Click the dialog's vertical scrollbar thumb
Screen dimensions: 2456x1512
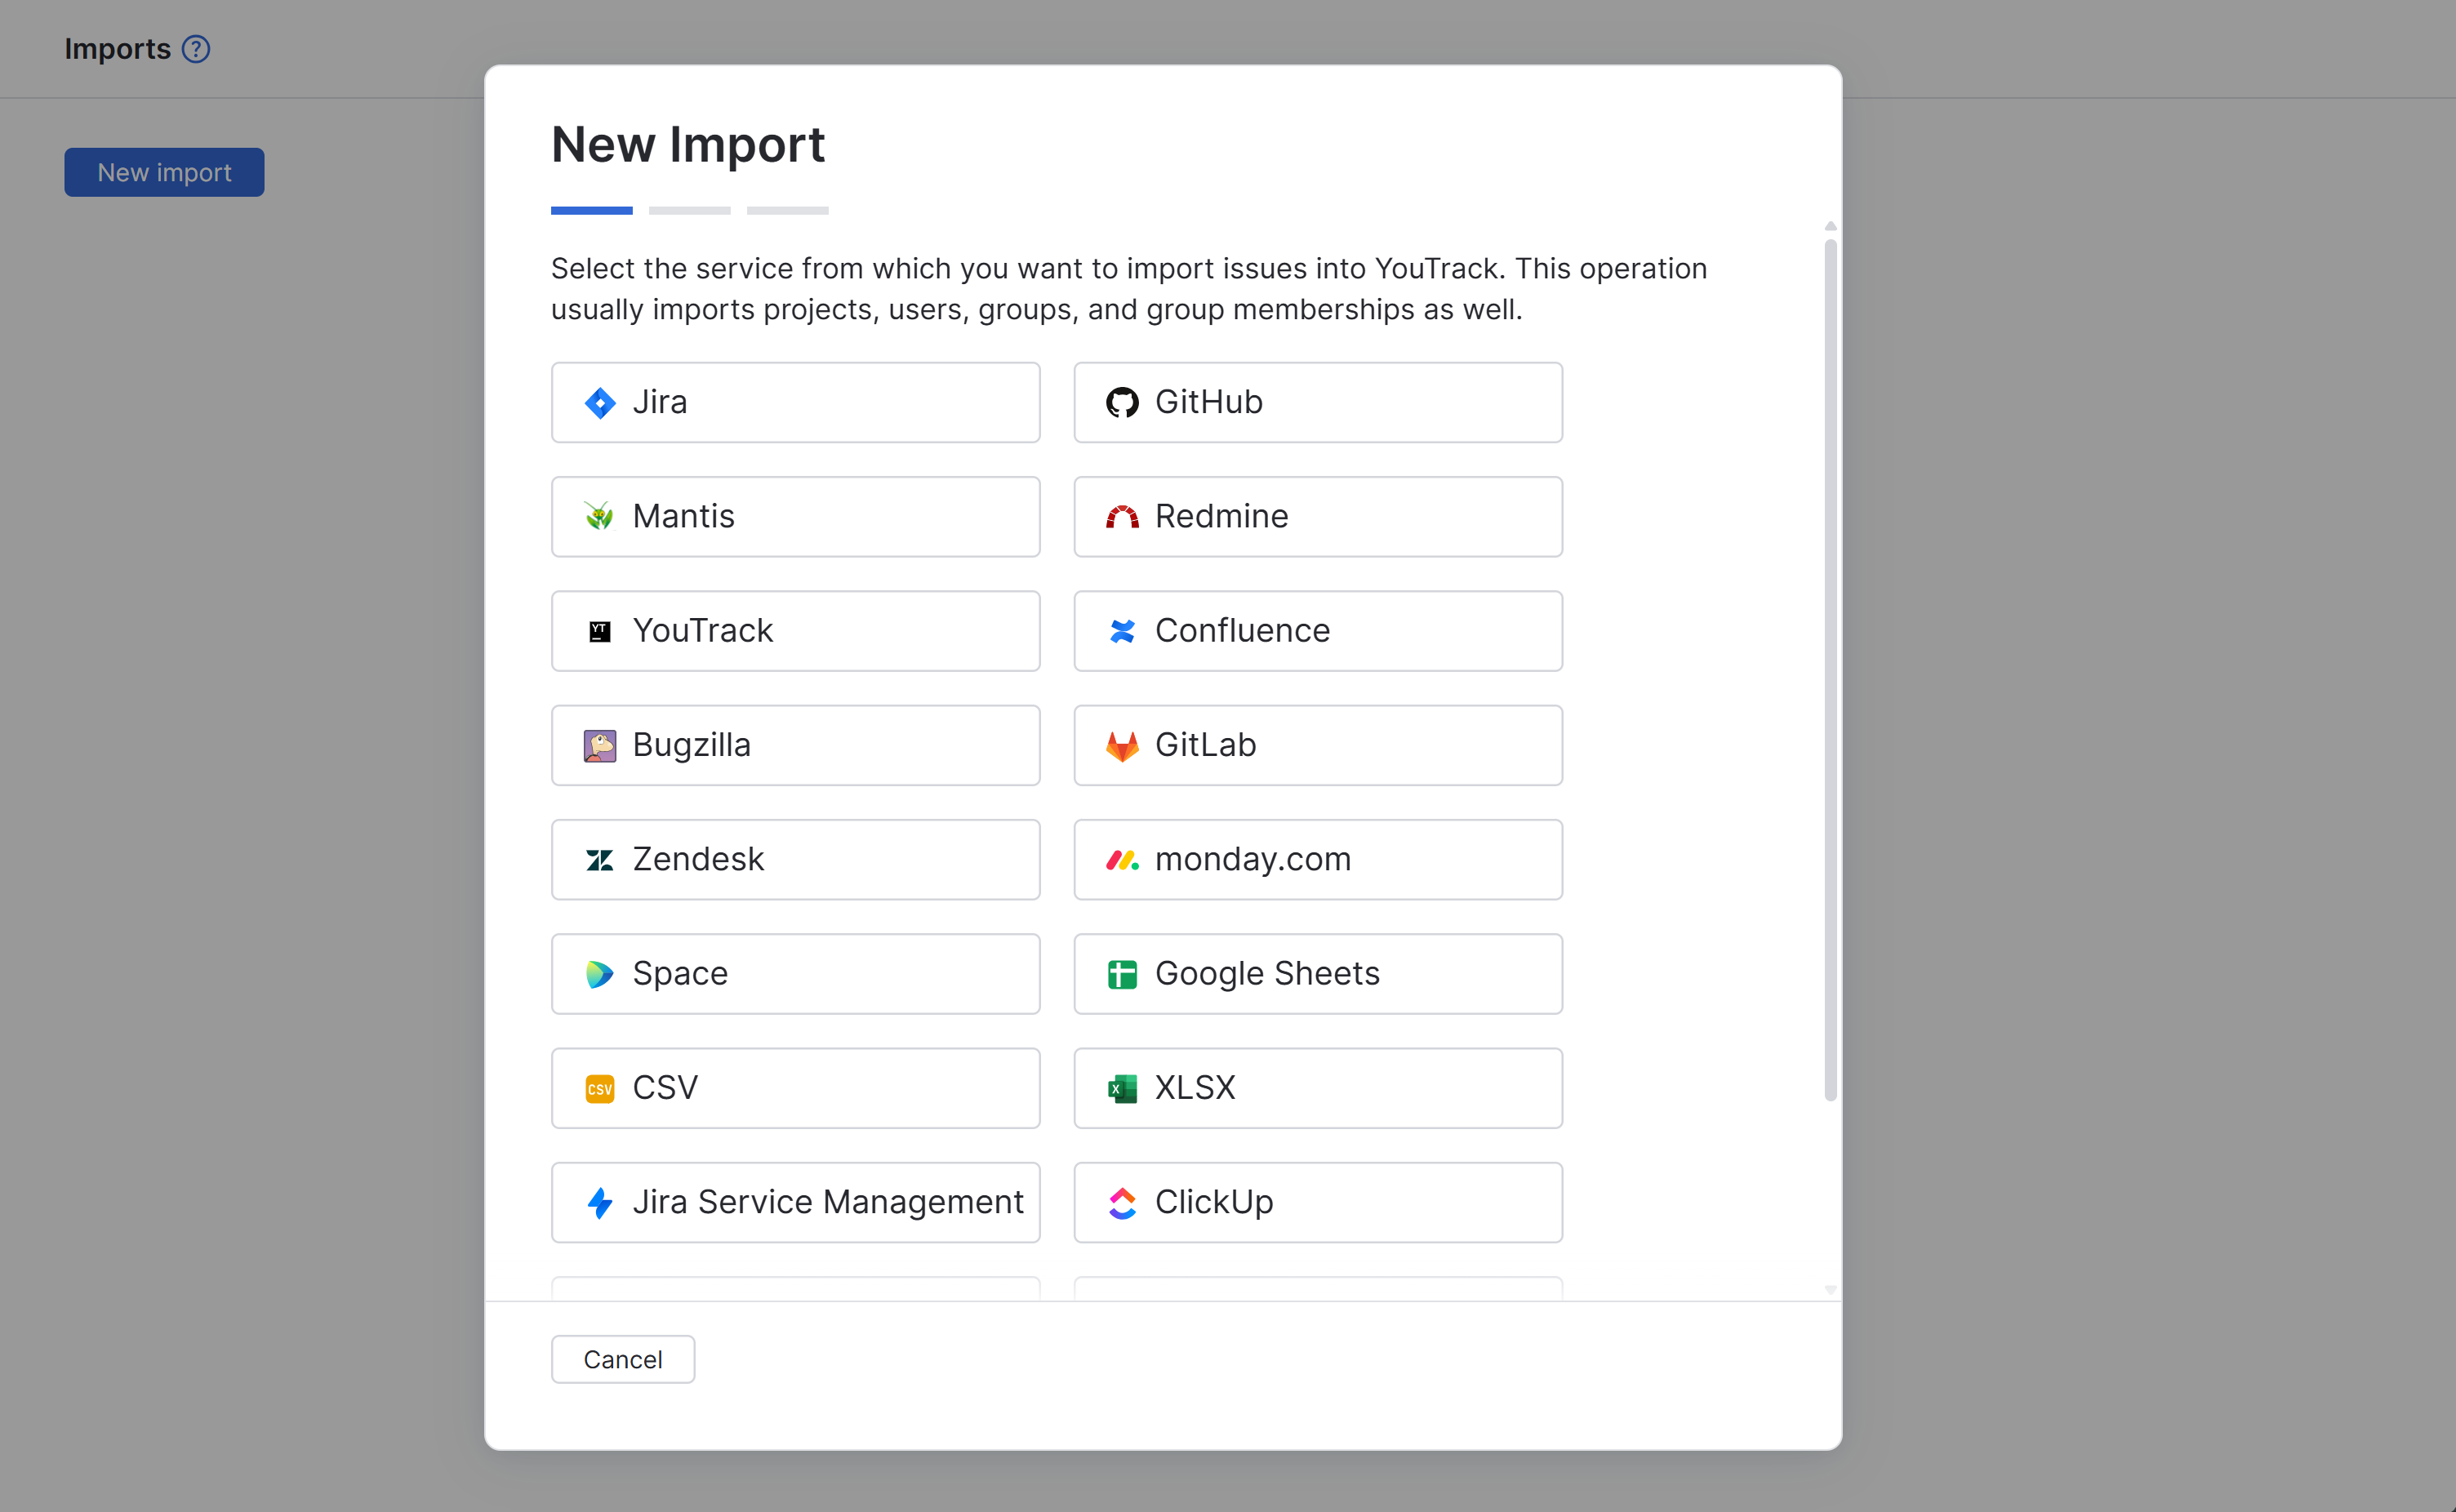[x=1831, y=670]
